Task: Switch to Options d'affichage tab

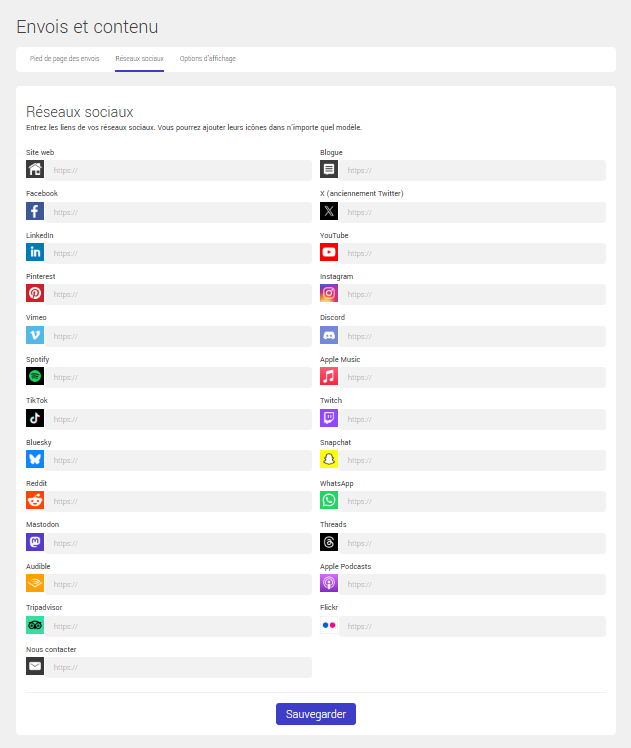Action: pyautogui.click(x=207, y=59)
